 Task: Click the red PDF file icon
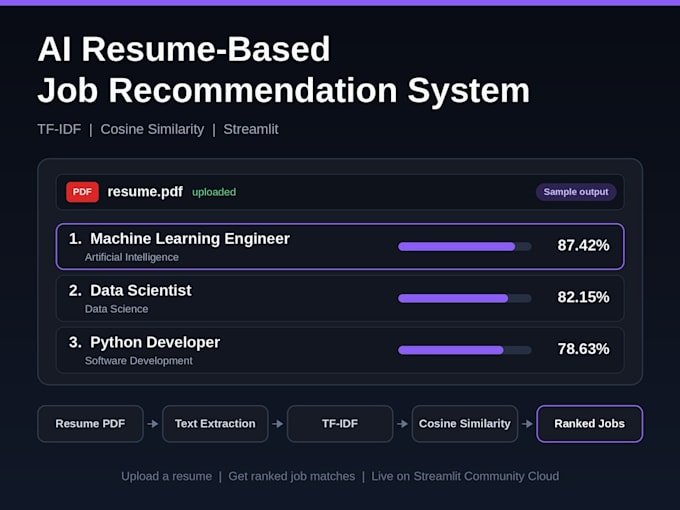coord(82,192)
